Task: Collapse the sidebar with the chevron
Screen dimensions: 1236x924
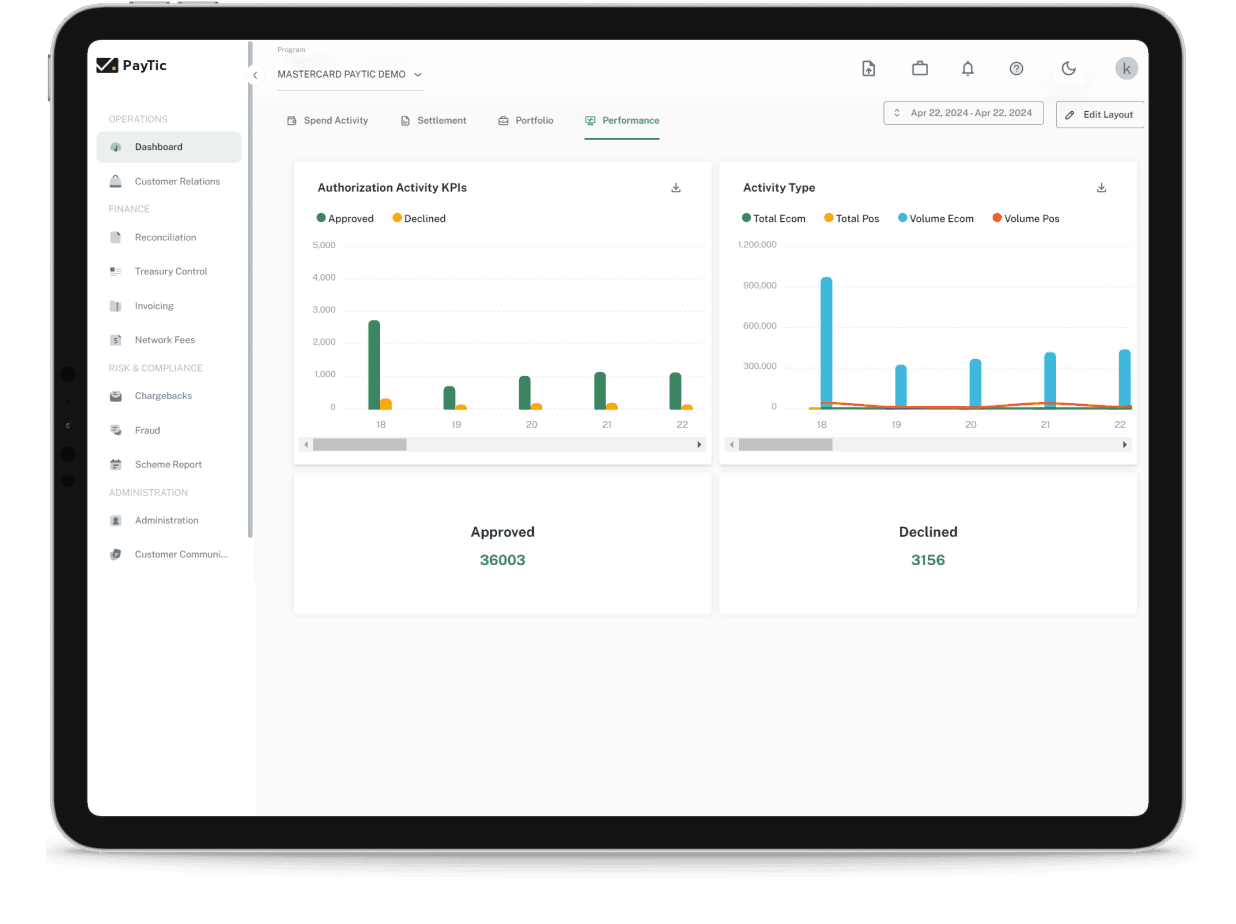Action: coord(255,75)
